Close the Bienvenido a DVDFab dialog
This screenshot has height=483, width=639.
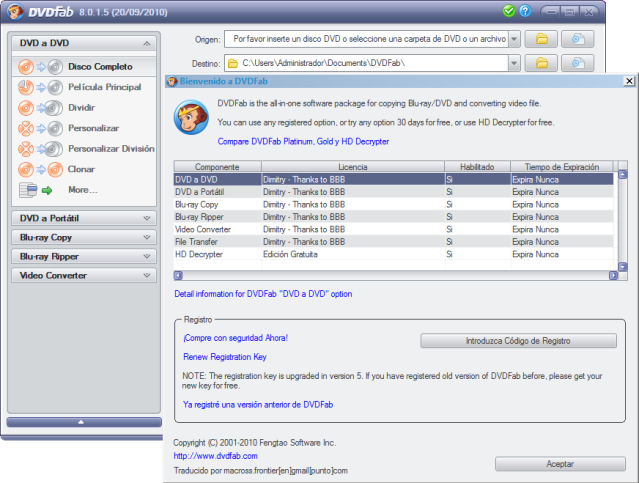click(x=629, y=81)
